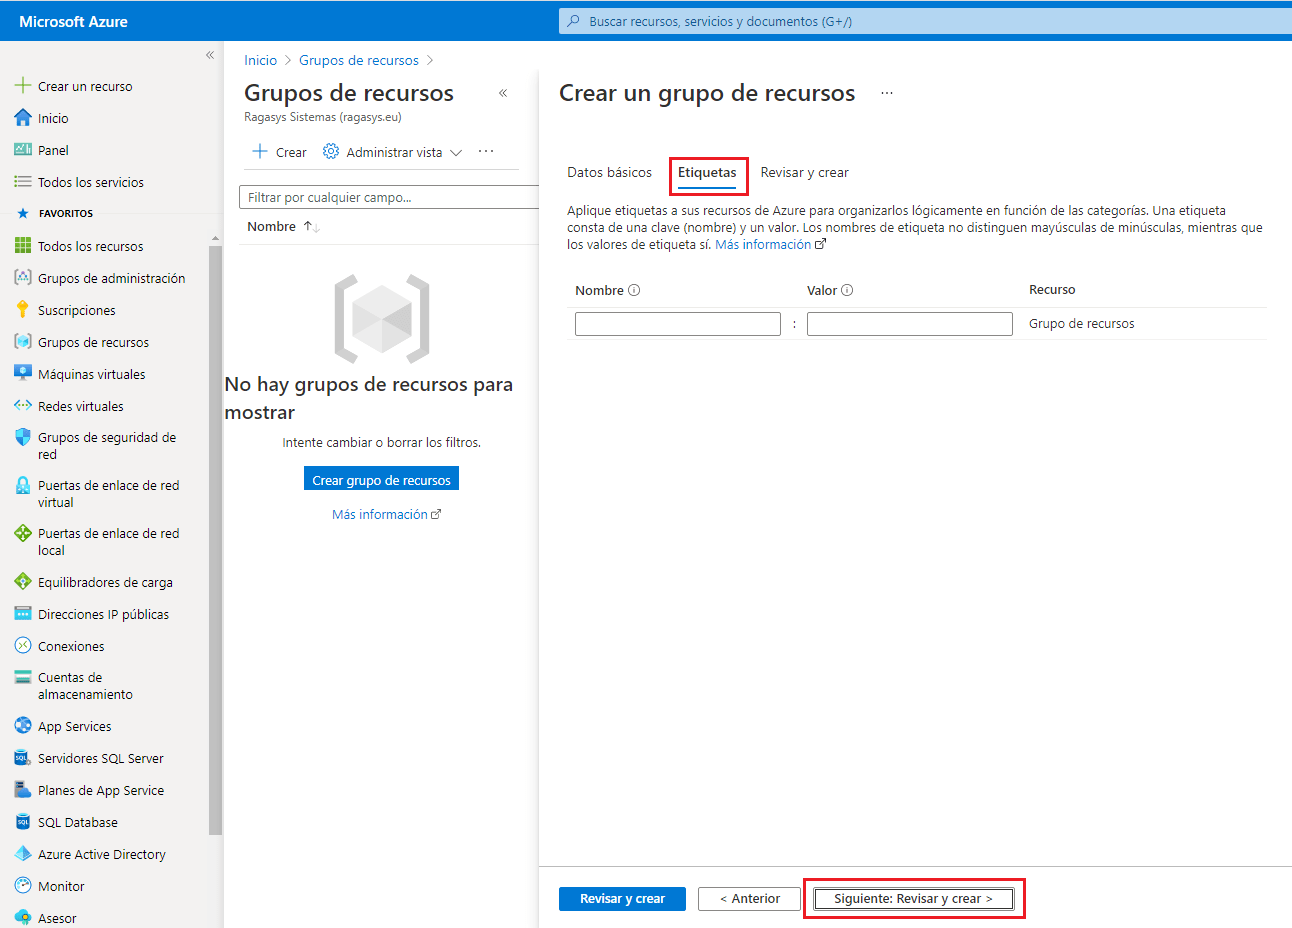The width and height of the screenshot is (1292, 928).
Task: Open the Cuentas de almacenamiento icon
Action: click(x=23, y=678)
